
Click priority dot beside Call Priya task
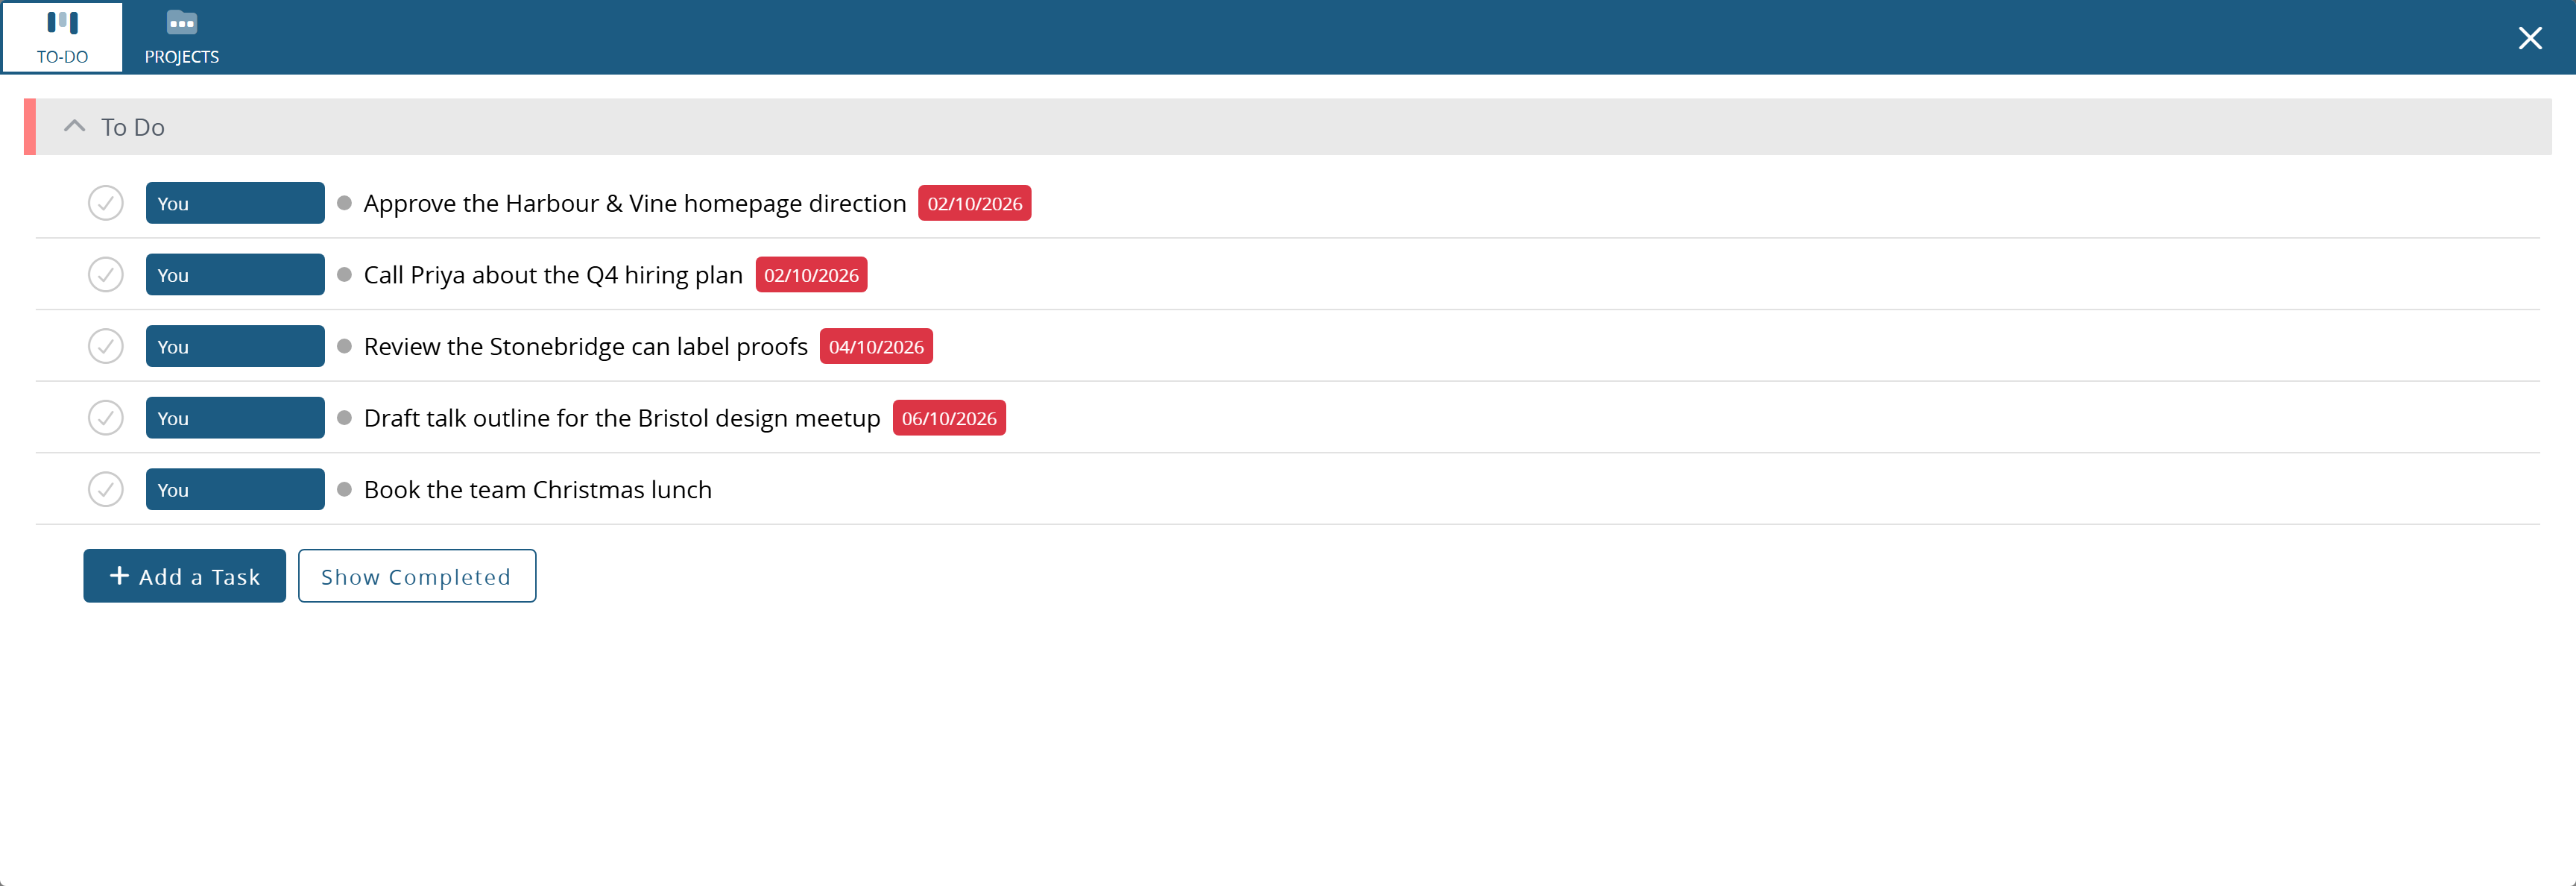click(x=344, y=274)
